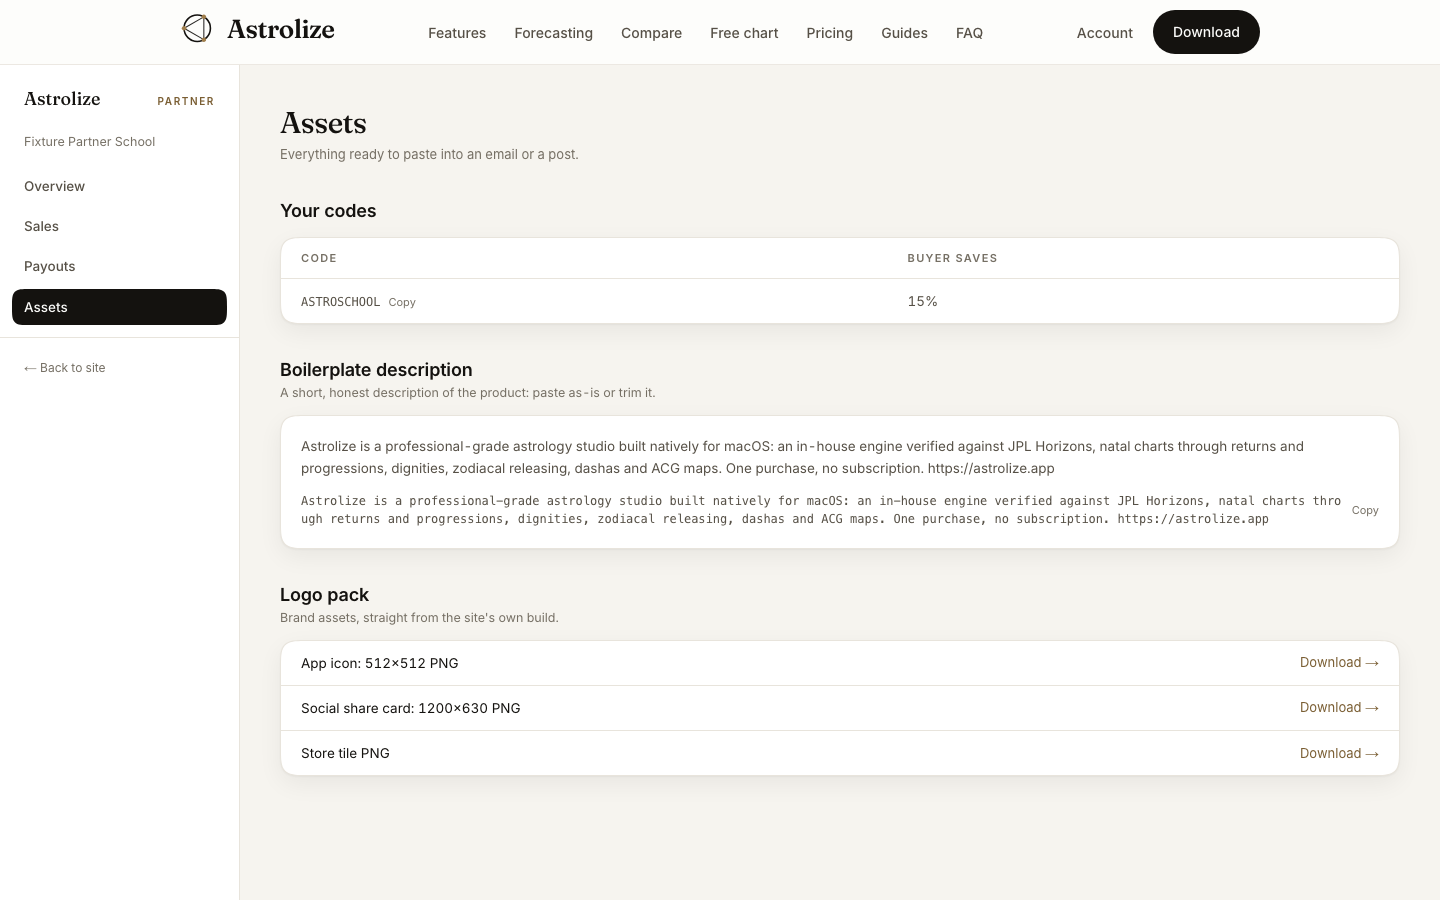1440x900 pixels.
Task: Download the Social share card PNG
Action: (x=1339, y=708)
